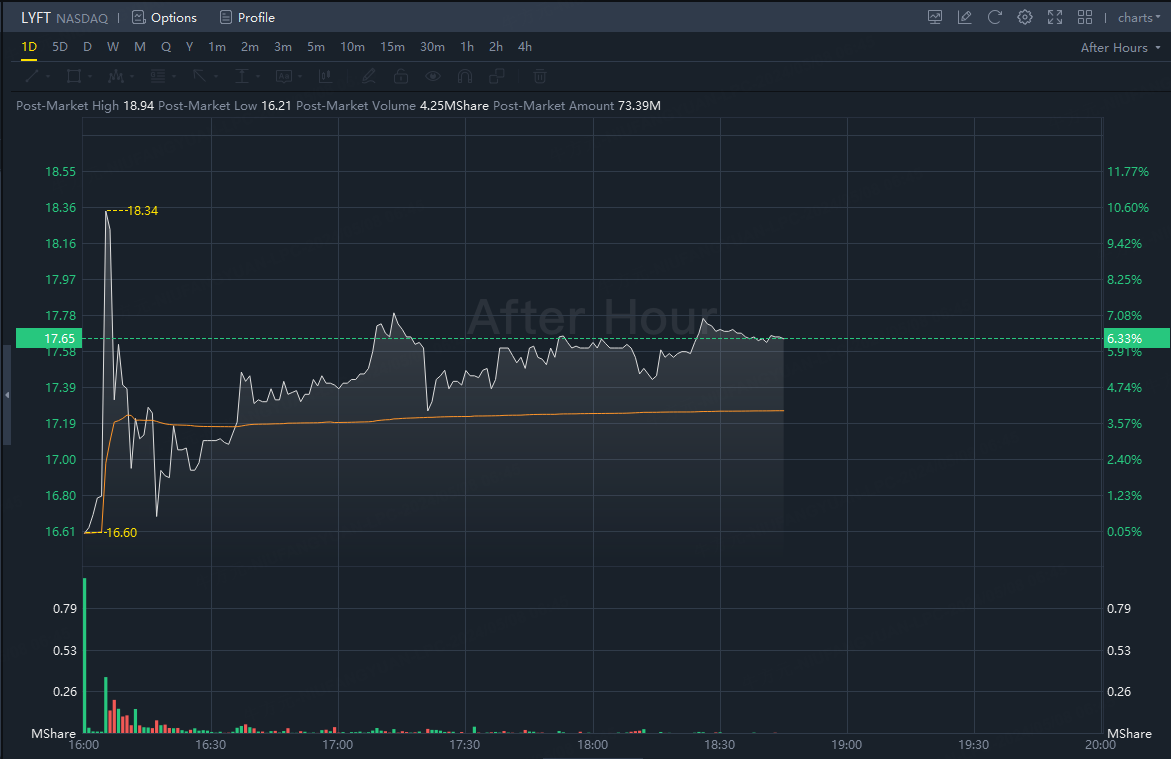The height and width of the screenshot is (759, 1171).
Task: Click the copy drawings overlap icon
Action: 497,76
